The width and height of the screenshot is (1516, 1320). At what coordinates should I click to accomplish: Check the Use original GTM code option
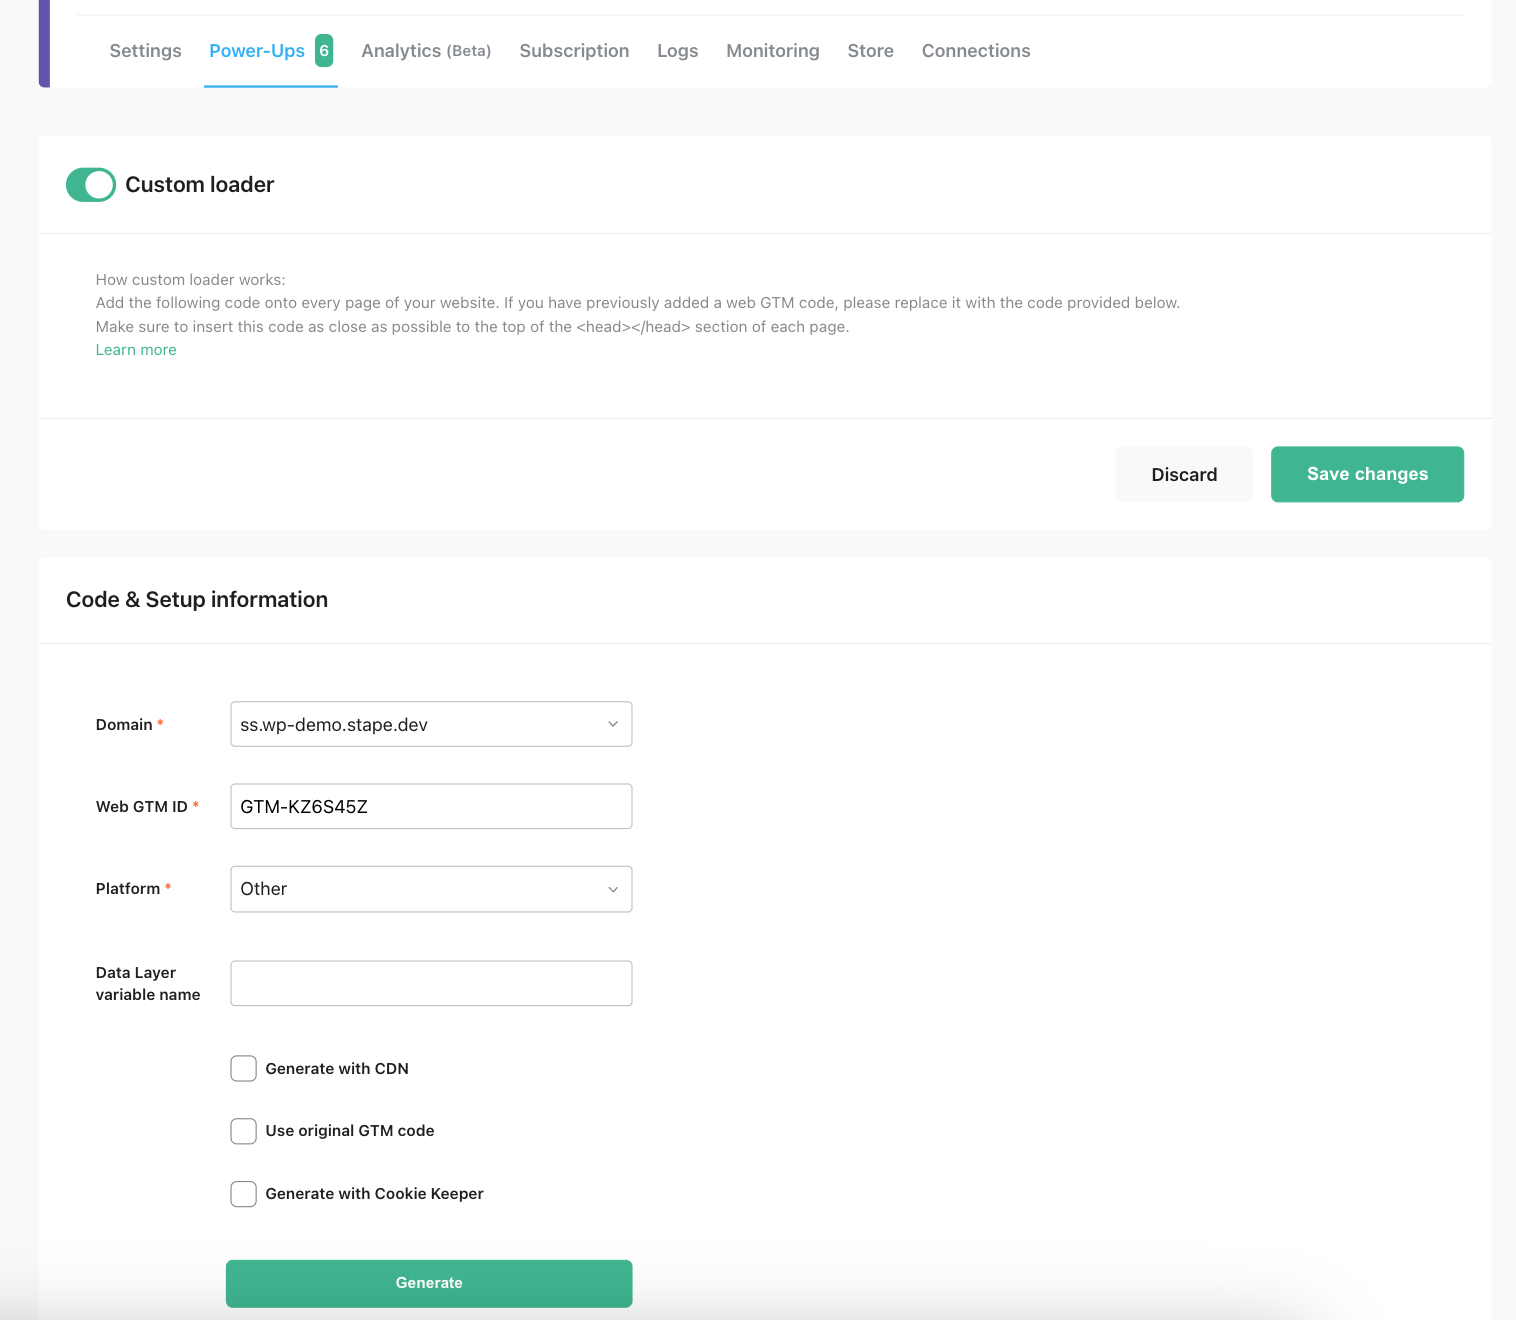point(243,1131)
